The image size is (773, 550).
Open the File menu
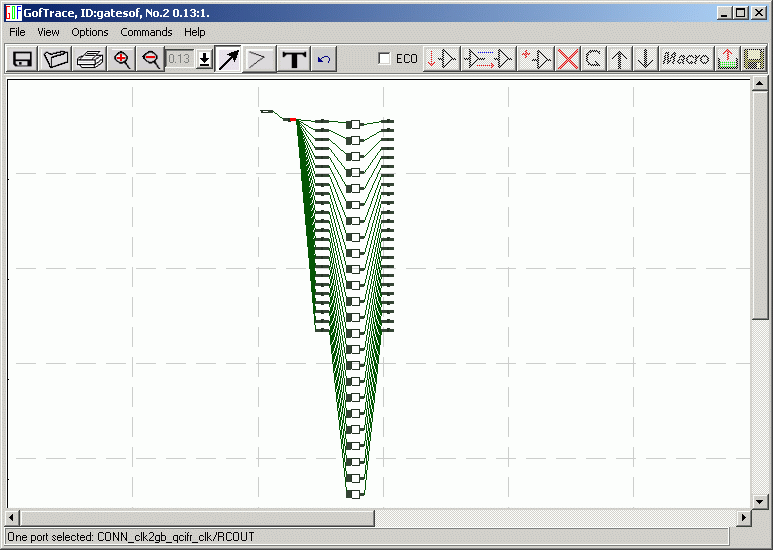17,32
